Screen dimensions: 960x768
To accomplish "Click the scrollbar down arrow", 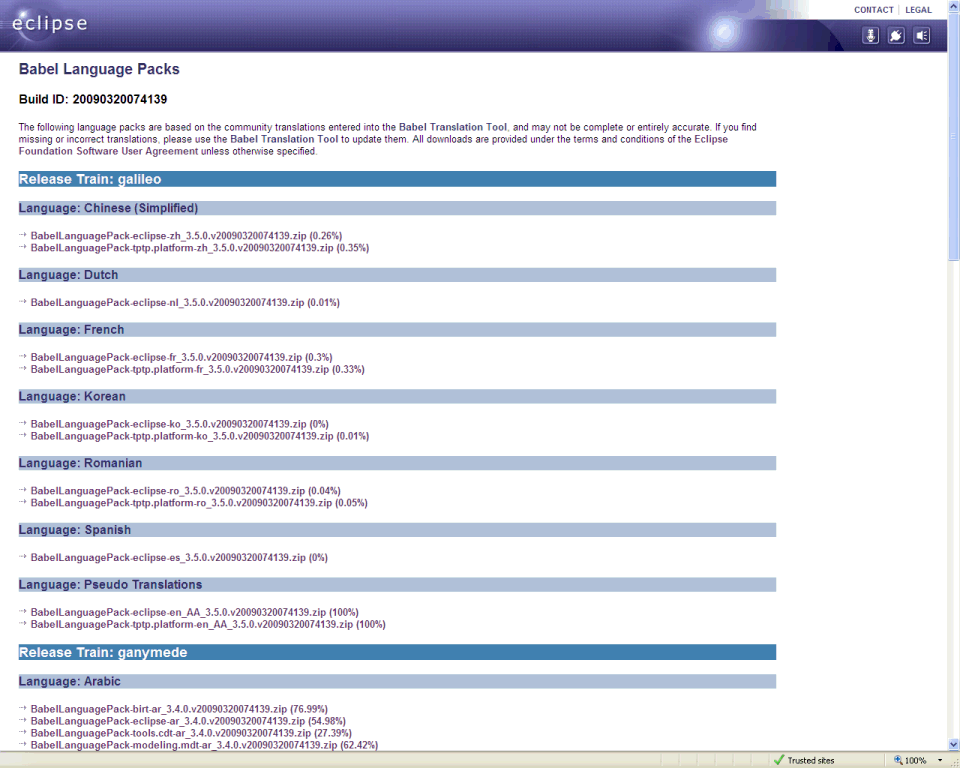I will pos(953,745).
